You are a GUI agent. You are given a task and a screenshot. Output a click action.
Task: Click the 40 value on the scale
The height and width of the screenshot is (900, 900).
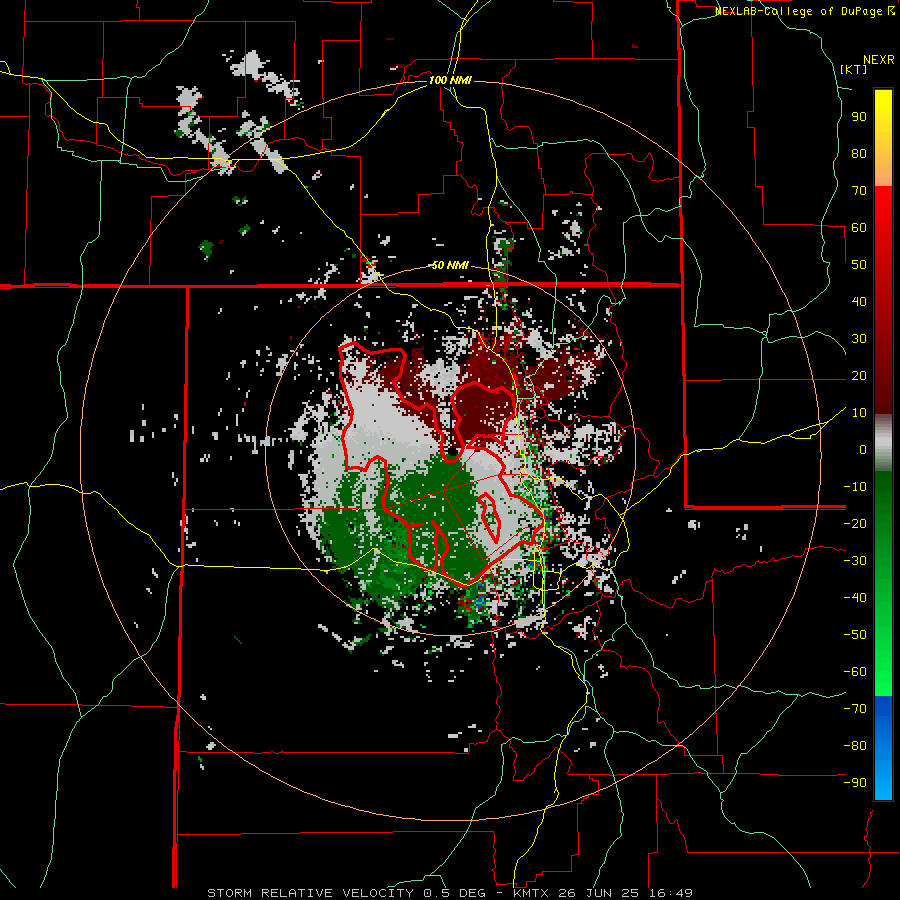pyautogui.click(x=859, y=301)
